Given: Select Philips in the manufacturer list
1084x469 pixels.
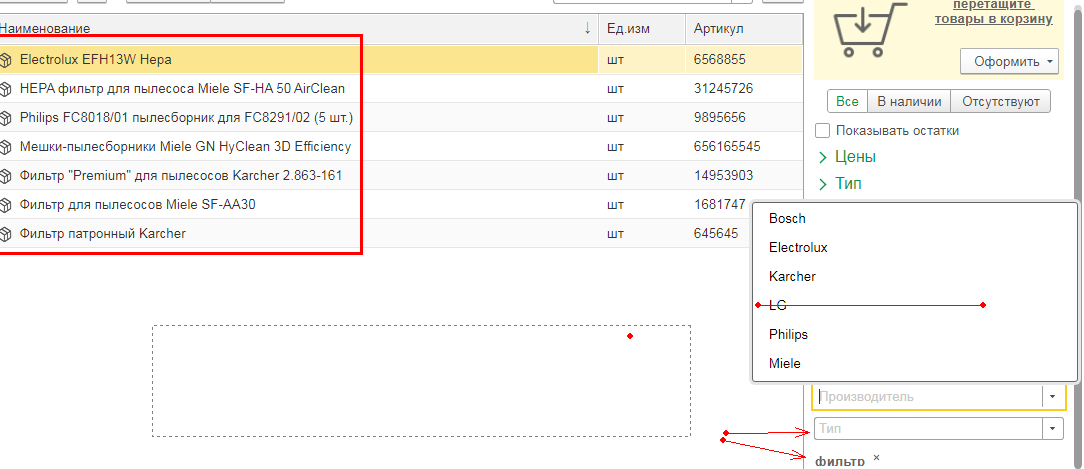Looking at the screenshot, I should (x=788, y=335).
